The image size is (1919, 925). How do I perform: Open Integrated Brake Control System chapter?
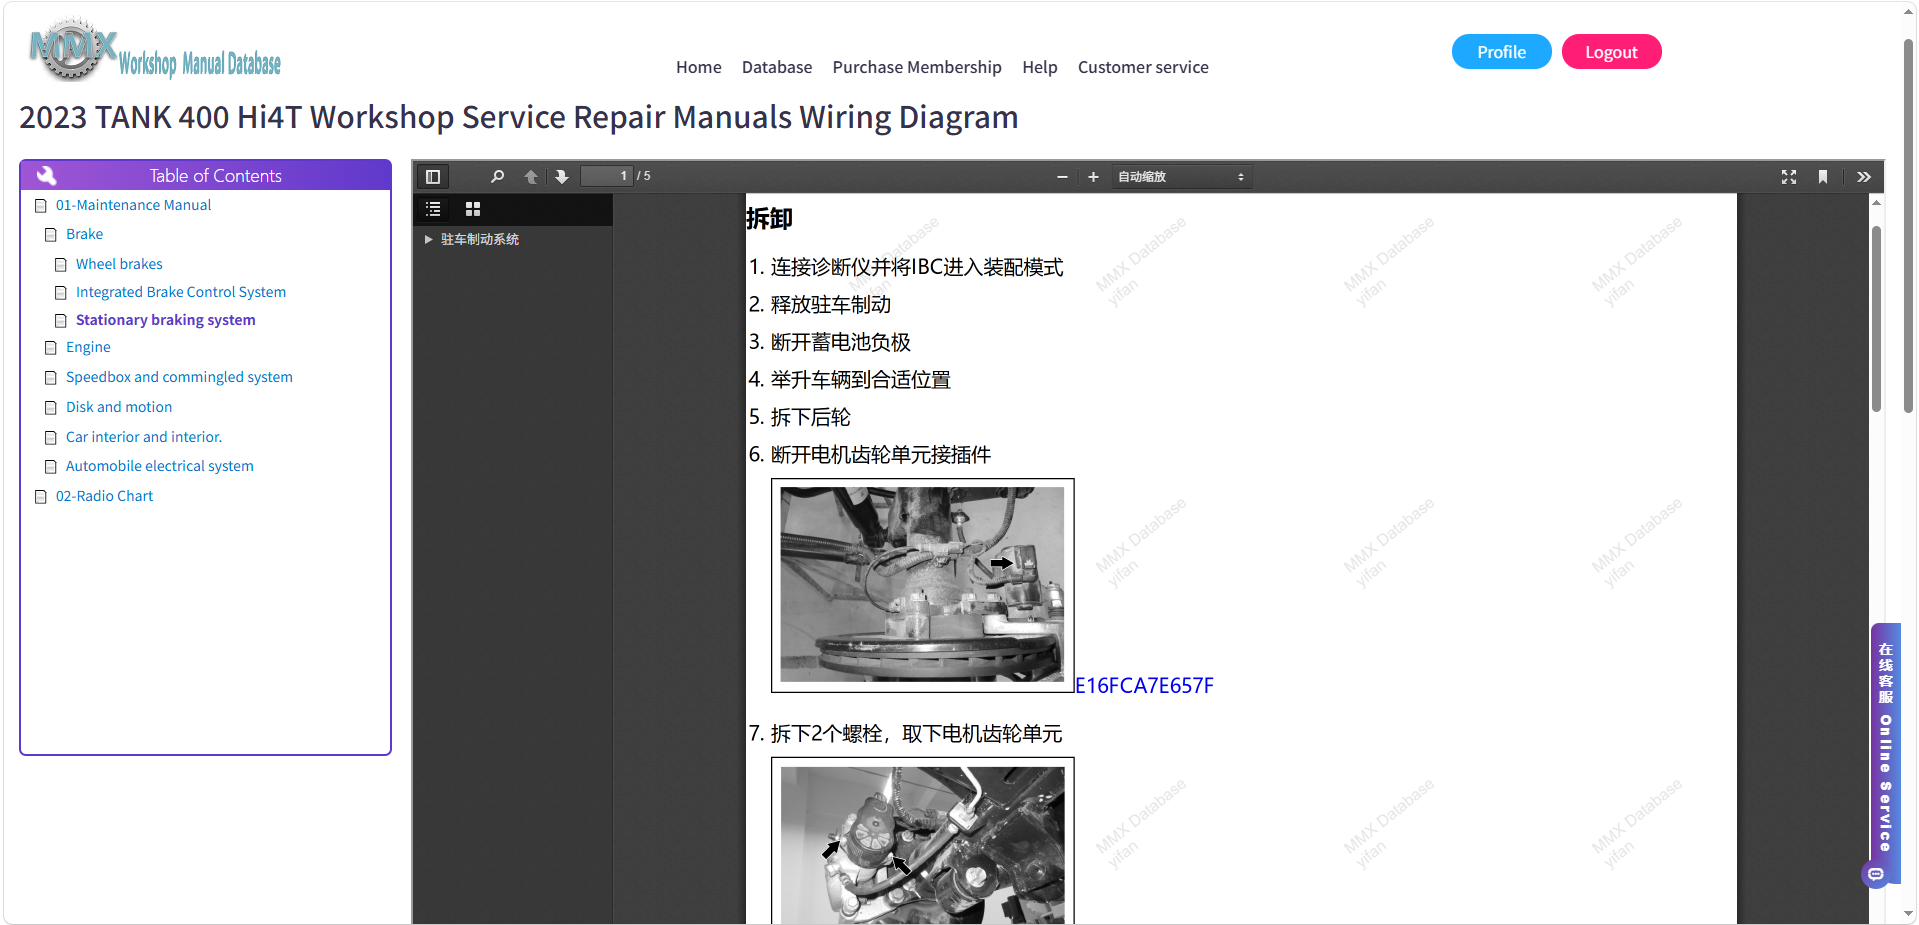click(x=181, y=292)
